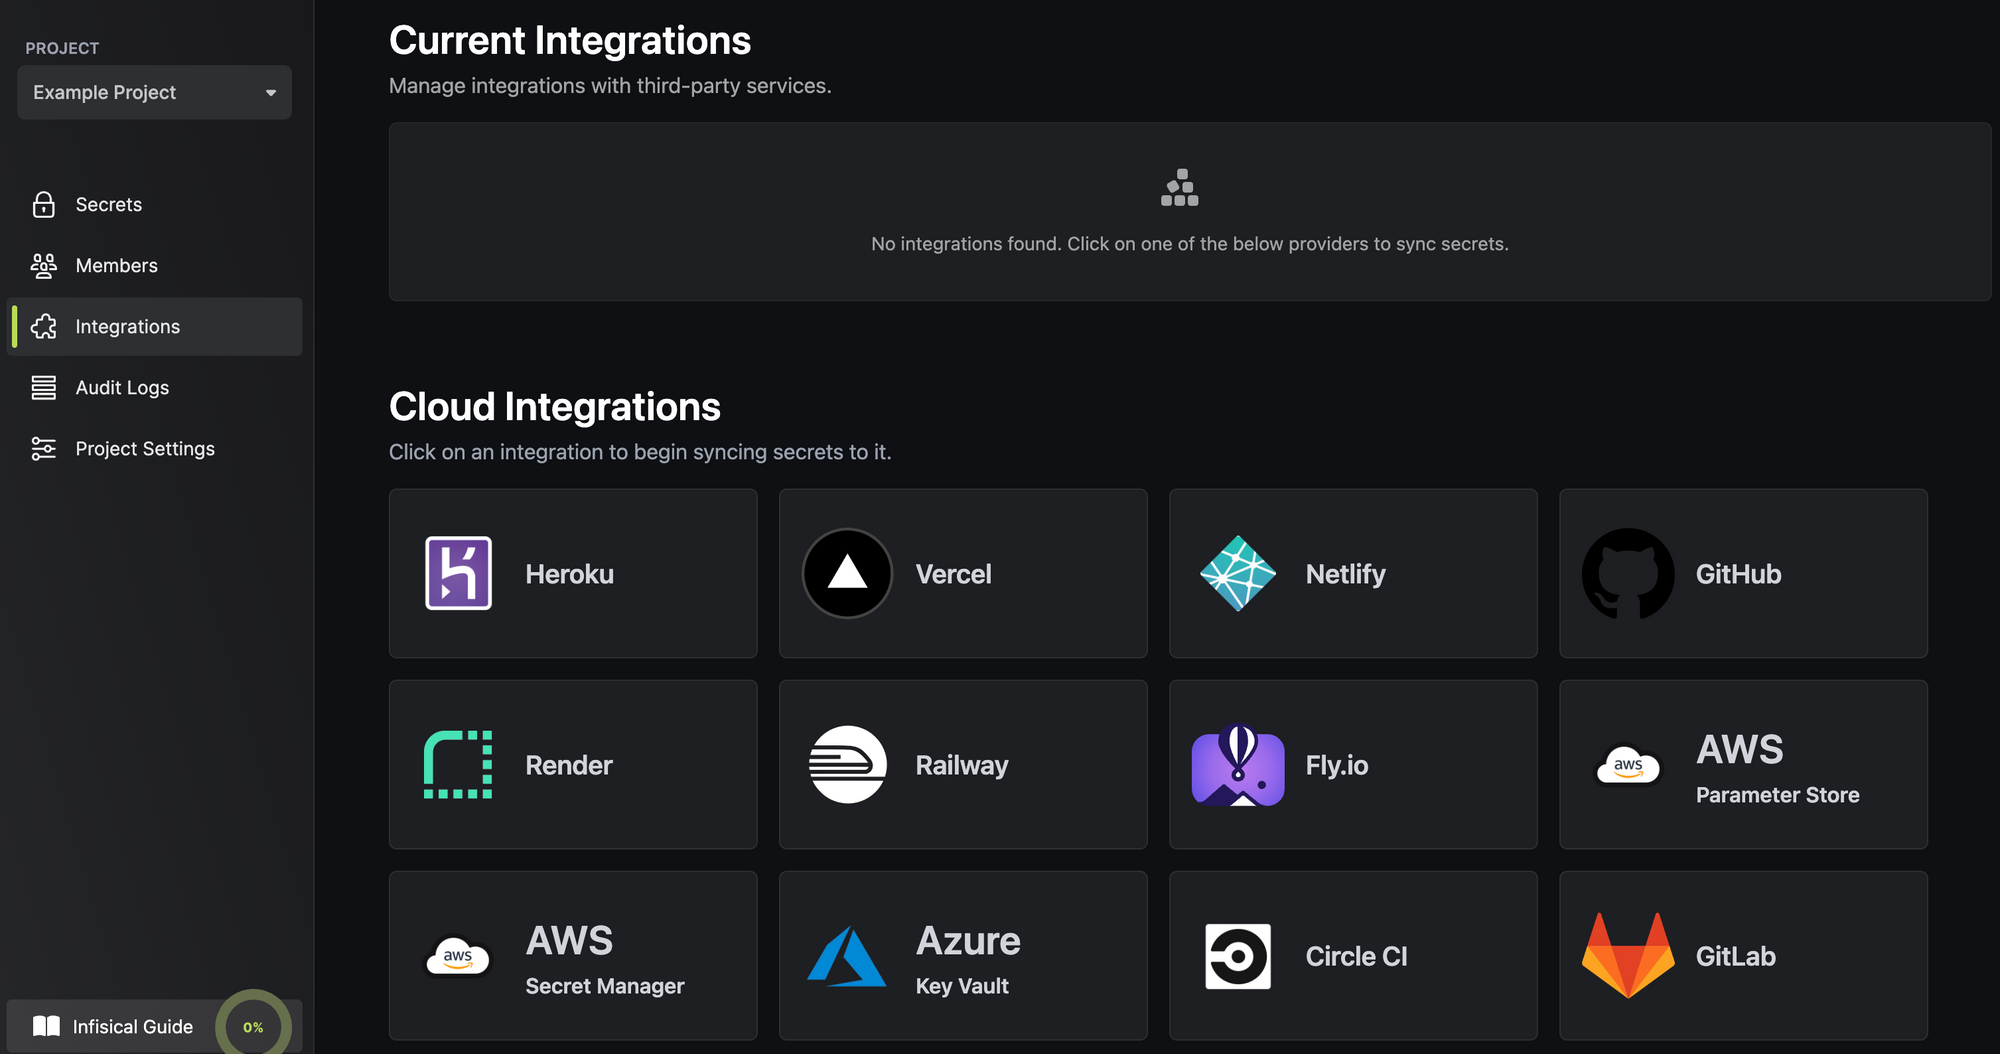Click the Heroku logo icon
The height and width of the screenshot is (1054, 2000).
[458, 573]
